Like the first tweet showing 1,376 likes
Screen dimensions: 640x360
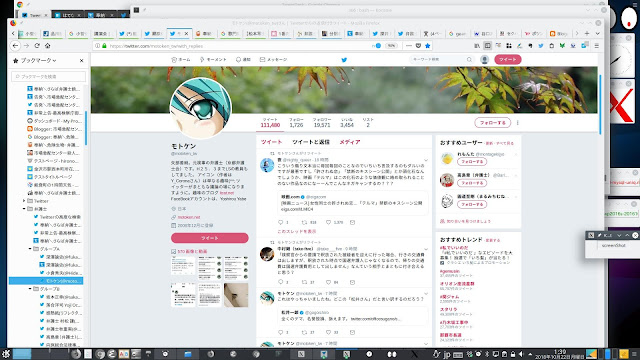click(x=329, y=222)
